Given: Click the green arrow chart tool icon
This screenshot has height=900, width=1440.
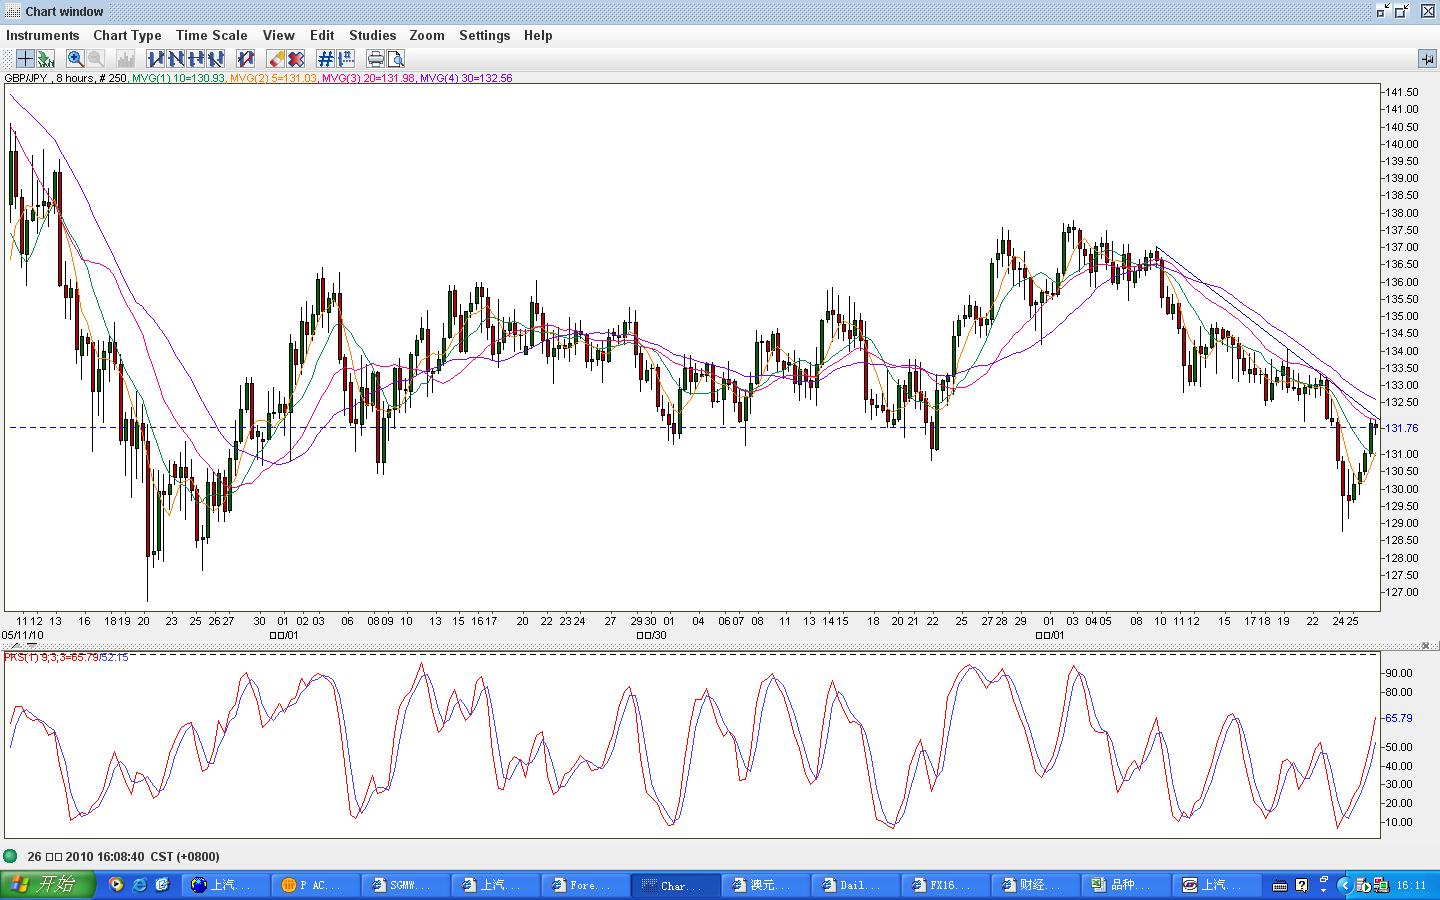Looking at the screenshot, I should tap(45, 59).
